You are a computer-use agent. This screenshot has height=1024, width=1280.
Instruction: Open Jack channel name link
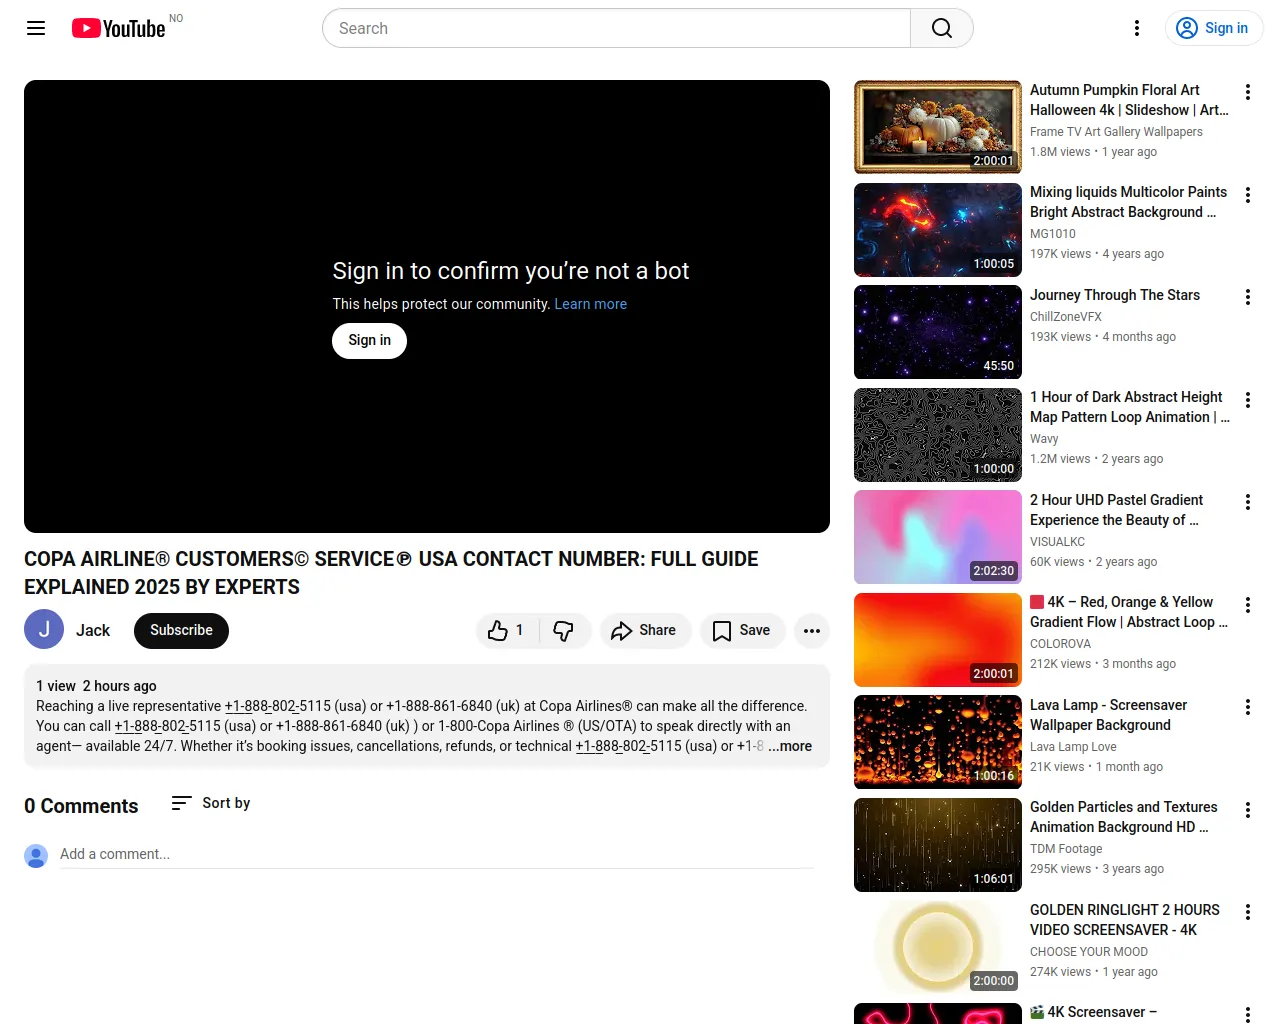coord(93,630)
